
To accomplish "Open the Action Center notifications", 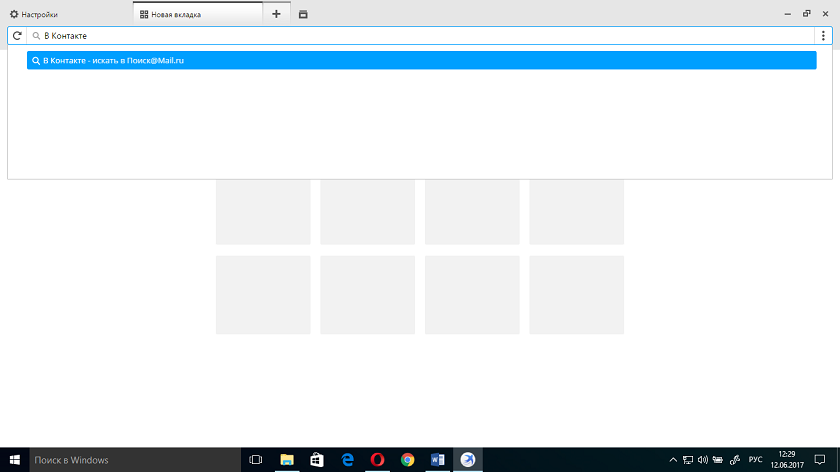I will click(x=820, y=460).
